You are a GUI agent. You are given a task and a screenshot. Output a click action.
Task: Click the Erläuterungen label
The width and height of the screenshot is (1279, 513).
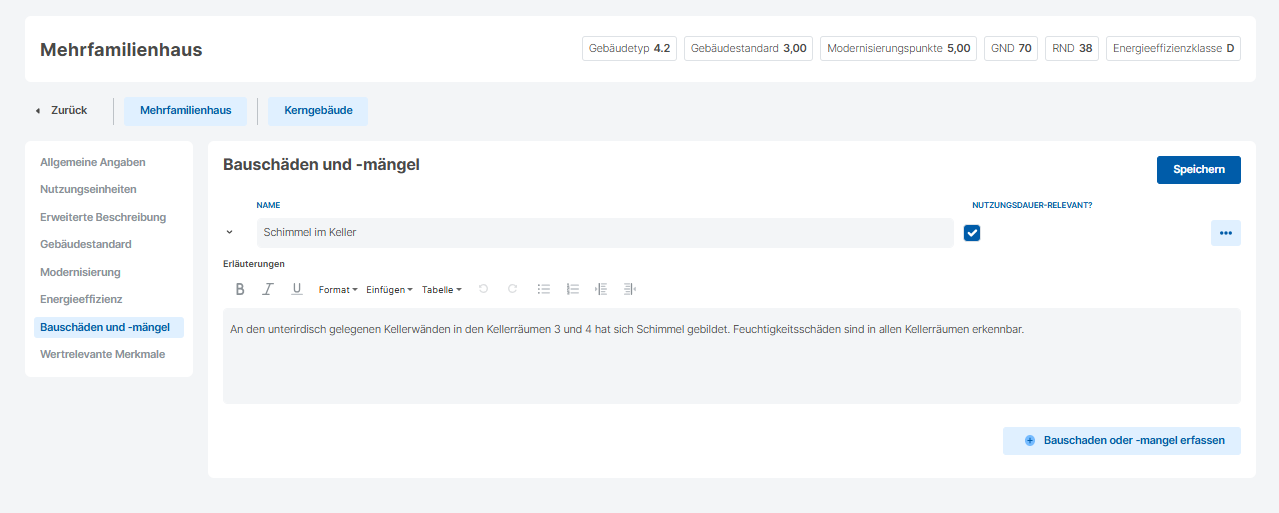point(254,264)
